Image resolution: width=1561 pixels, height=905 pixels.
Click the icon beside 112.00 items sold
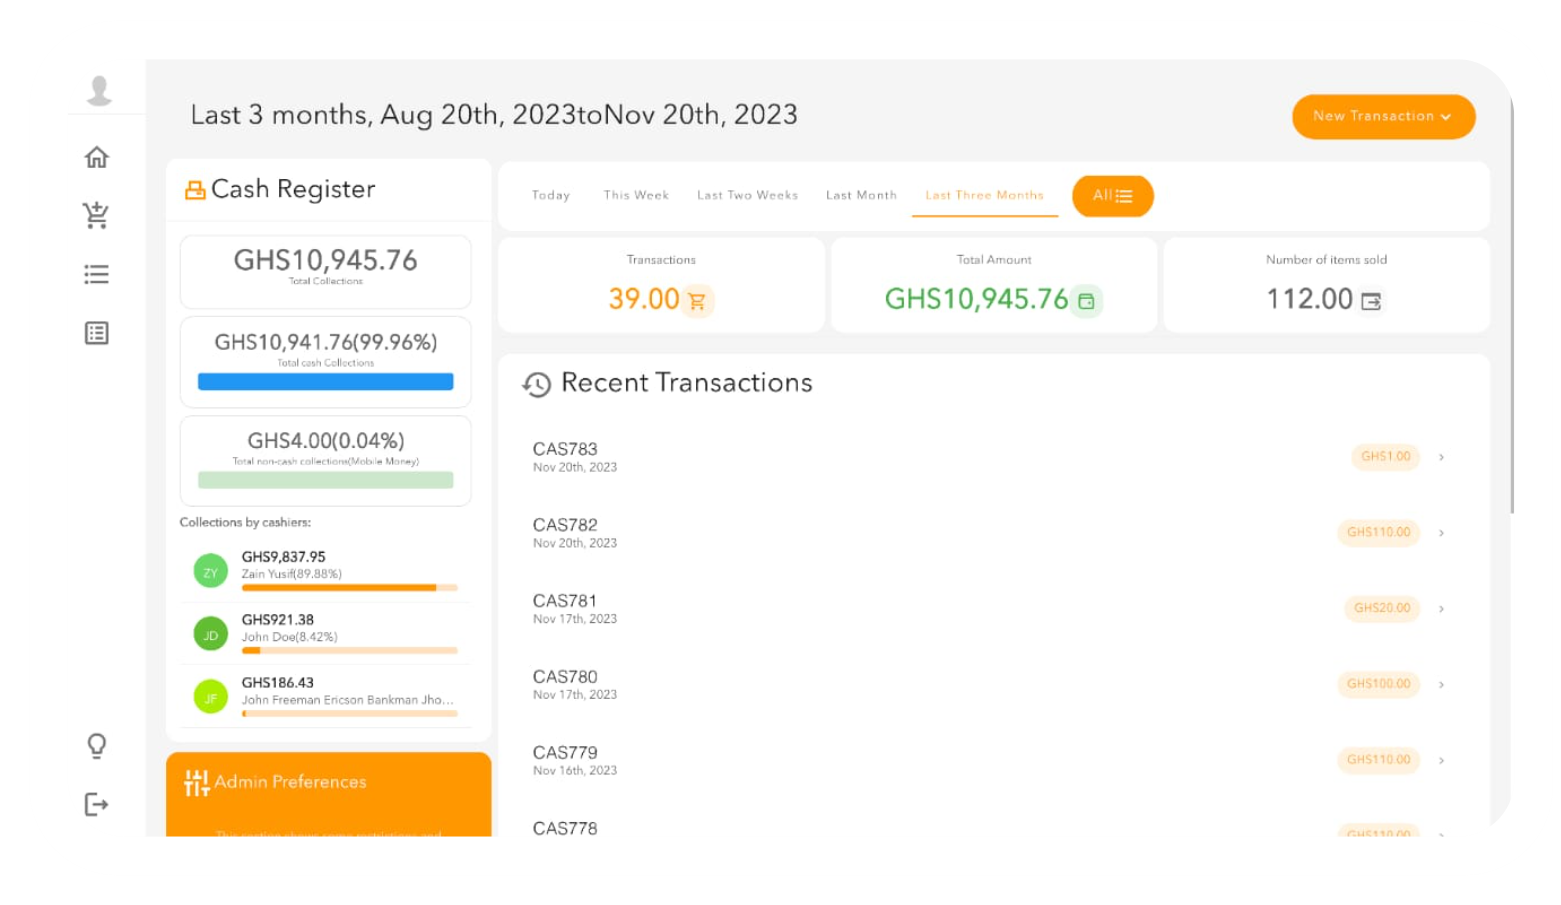1371,301
